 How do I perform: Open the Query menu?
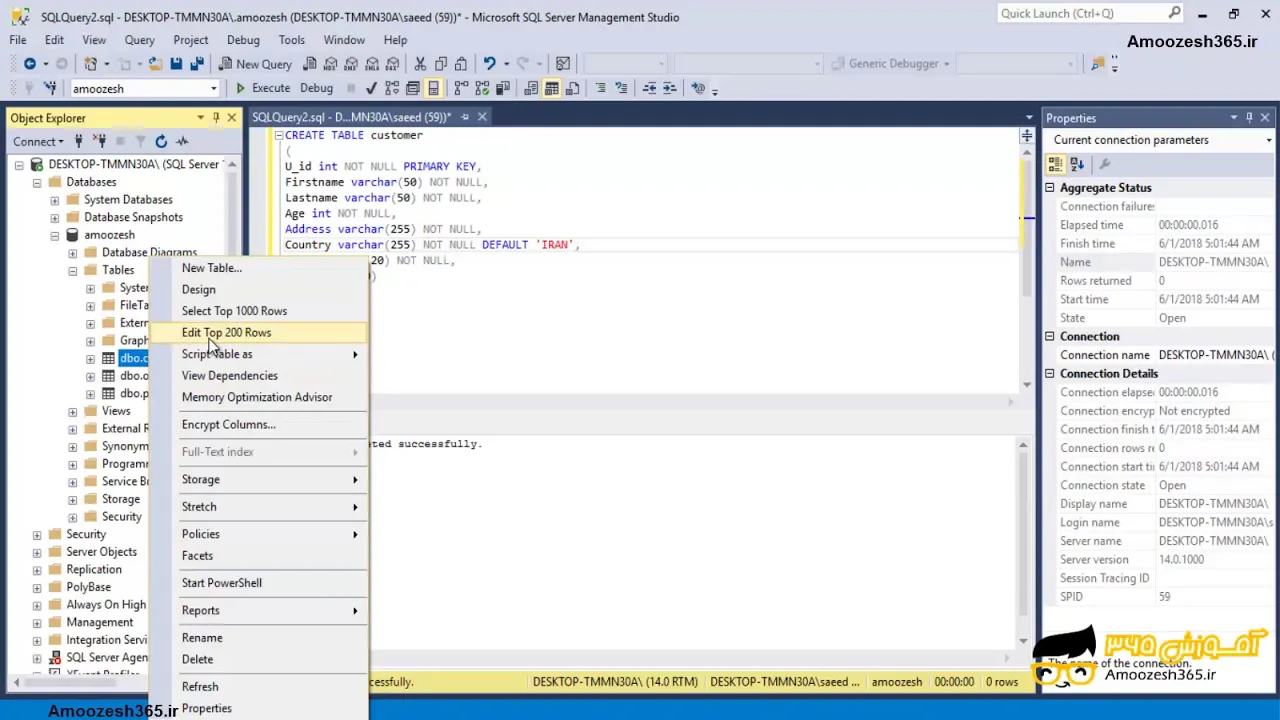click(139, 40)
